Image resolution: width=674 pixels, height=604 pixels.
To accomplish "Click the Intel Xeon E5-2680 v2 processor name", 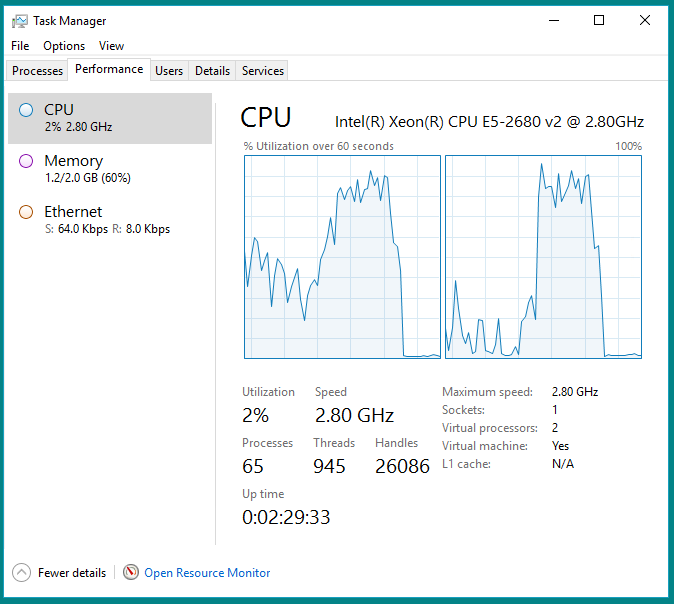I will pyautogui.click(x=489, y=122).
